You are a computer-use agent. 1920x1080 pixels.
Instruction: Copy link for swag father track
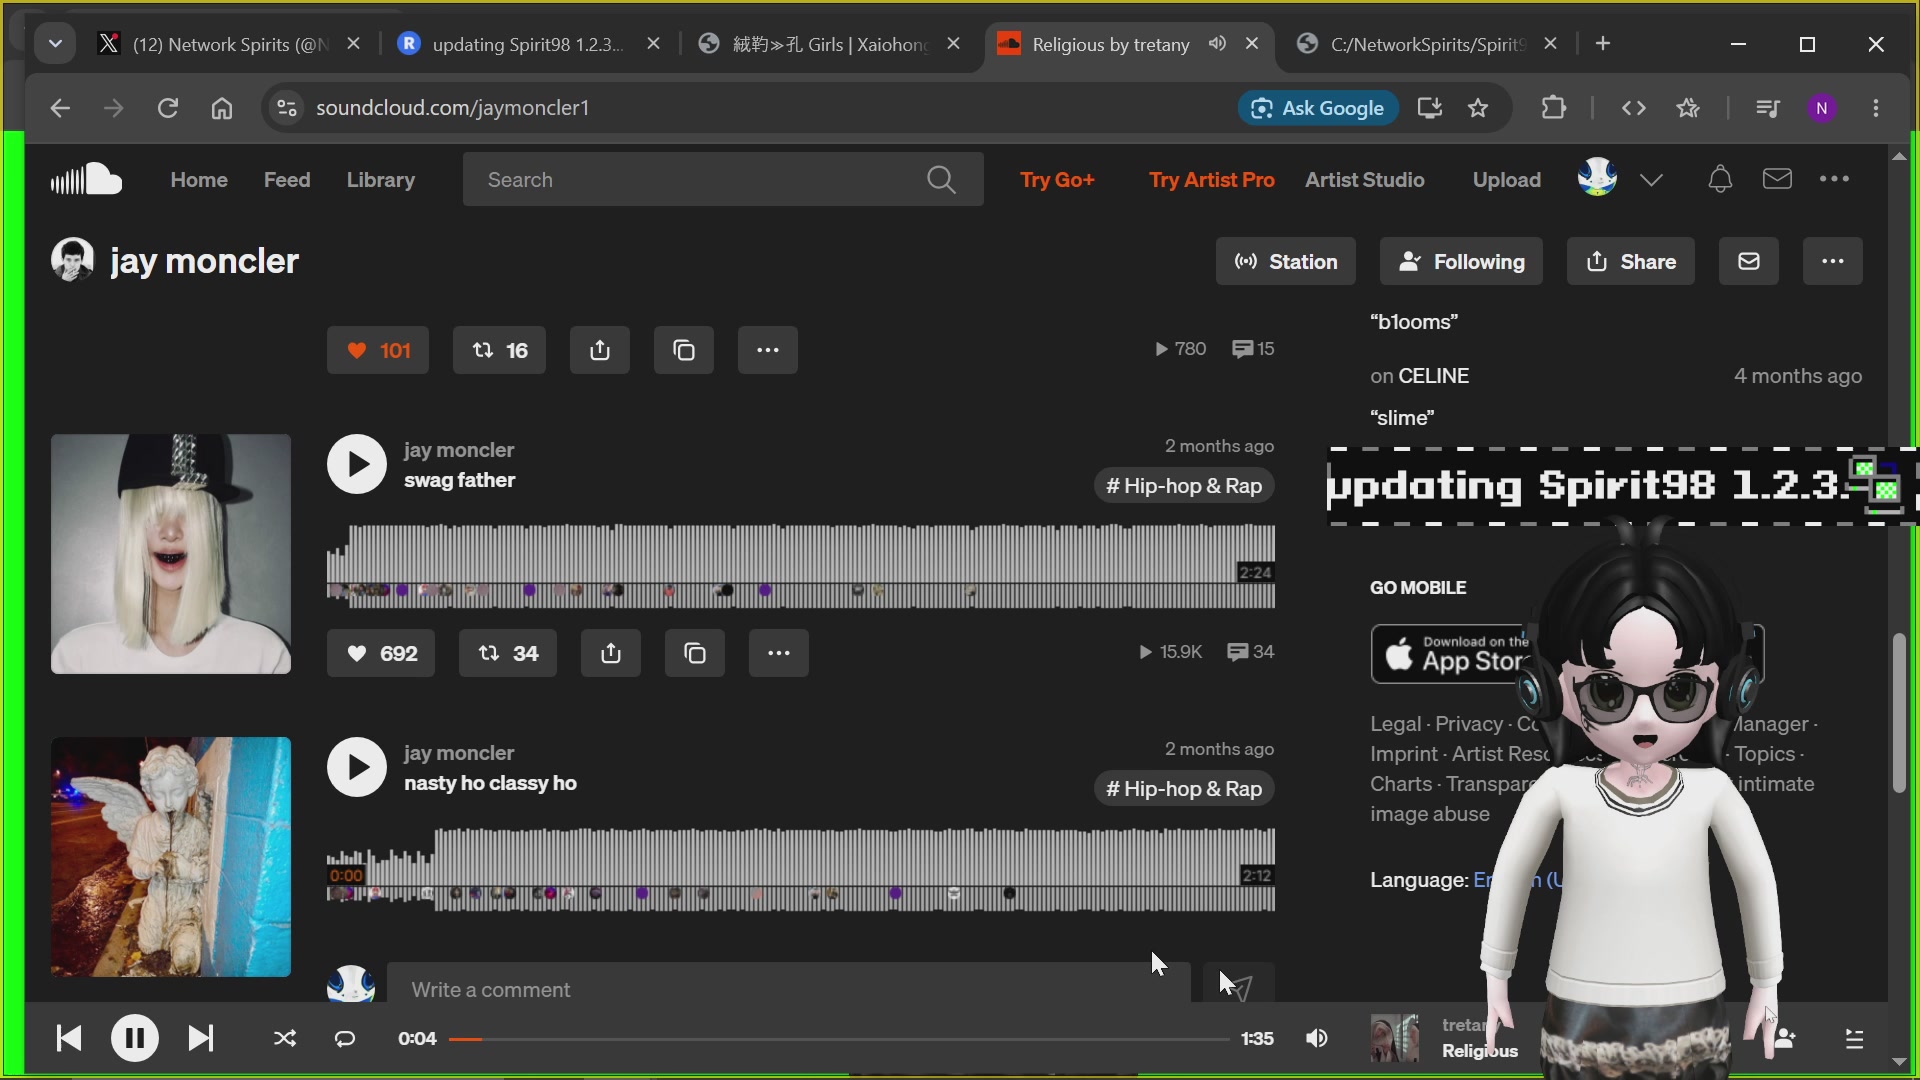pyautogui.click(x=695, y=653)
